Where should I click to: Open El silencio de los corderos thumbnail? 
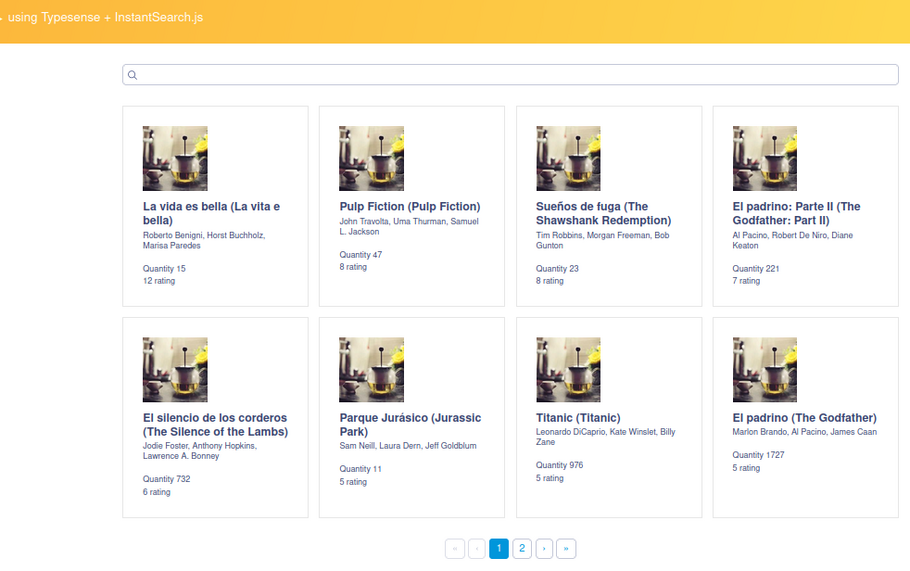pyautogui.click(x=175, y=369)
